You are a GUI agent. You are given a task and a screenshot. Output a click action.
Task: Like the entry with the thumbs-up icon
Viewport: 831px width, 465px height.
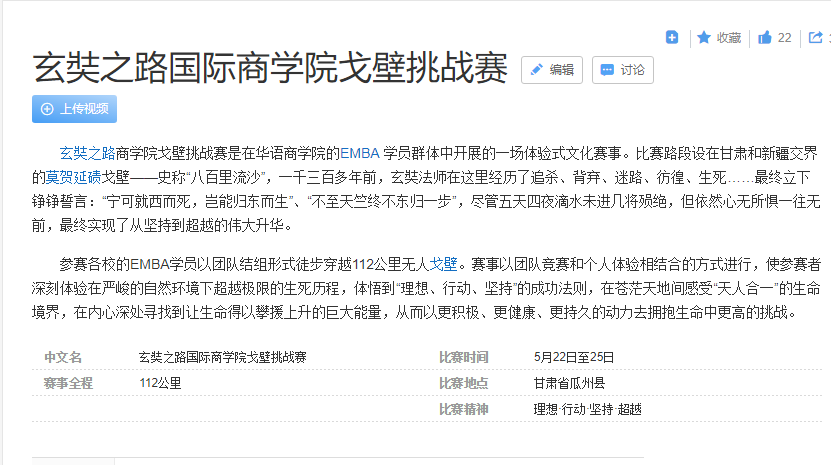774,38
